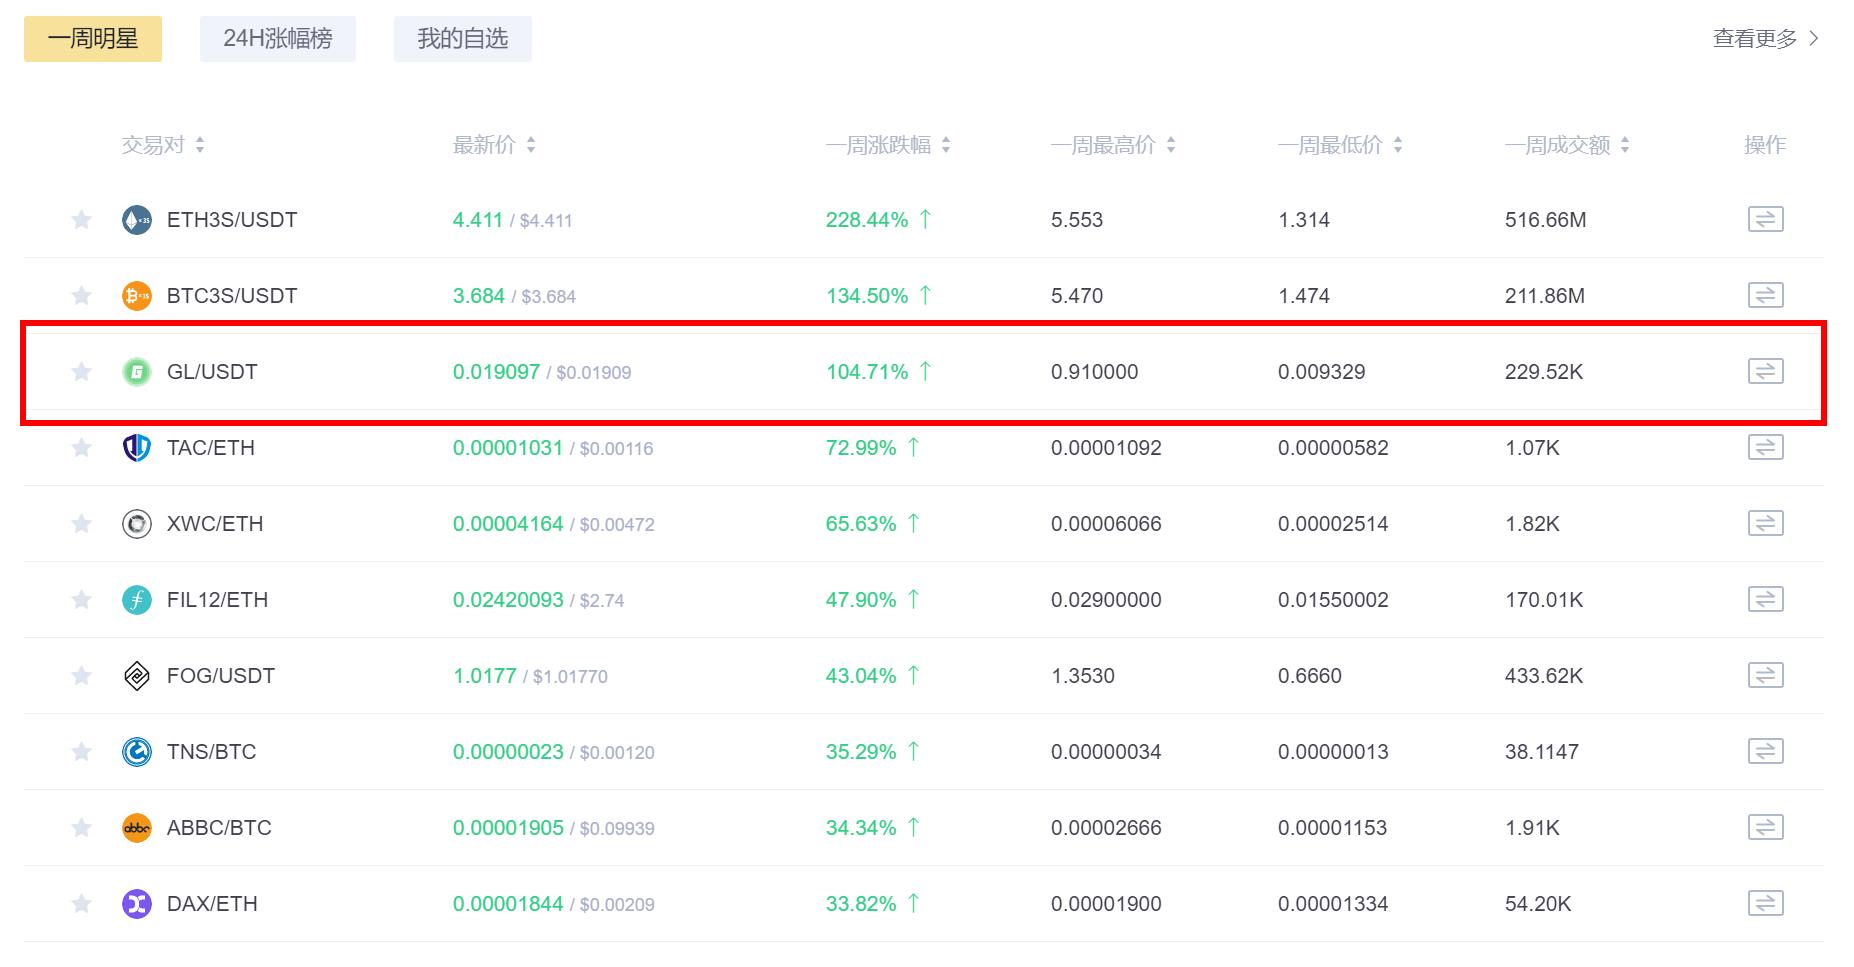Click the XWC coin logo
Viewport: 1854px width, 967px height.
137,524
